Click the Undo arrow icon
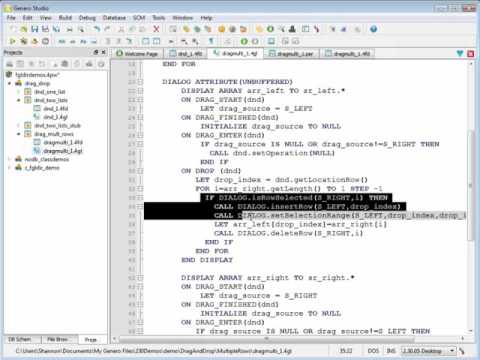 [x=97, y=29]
